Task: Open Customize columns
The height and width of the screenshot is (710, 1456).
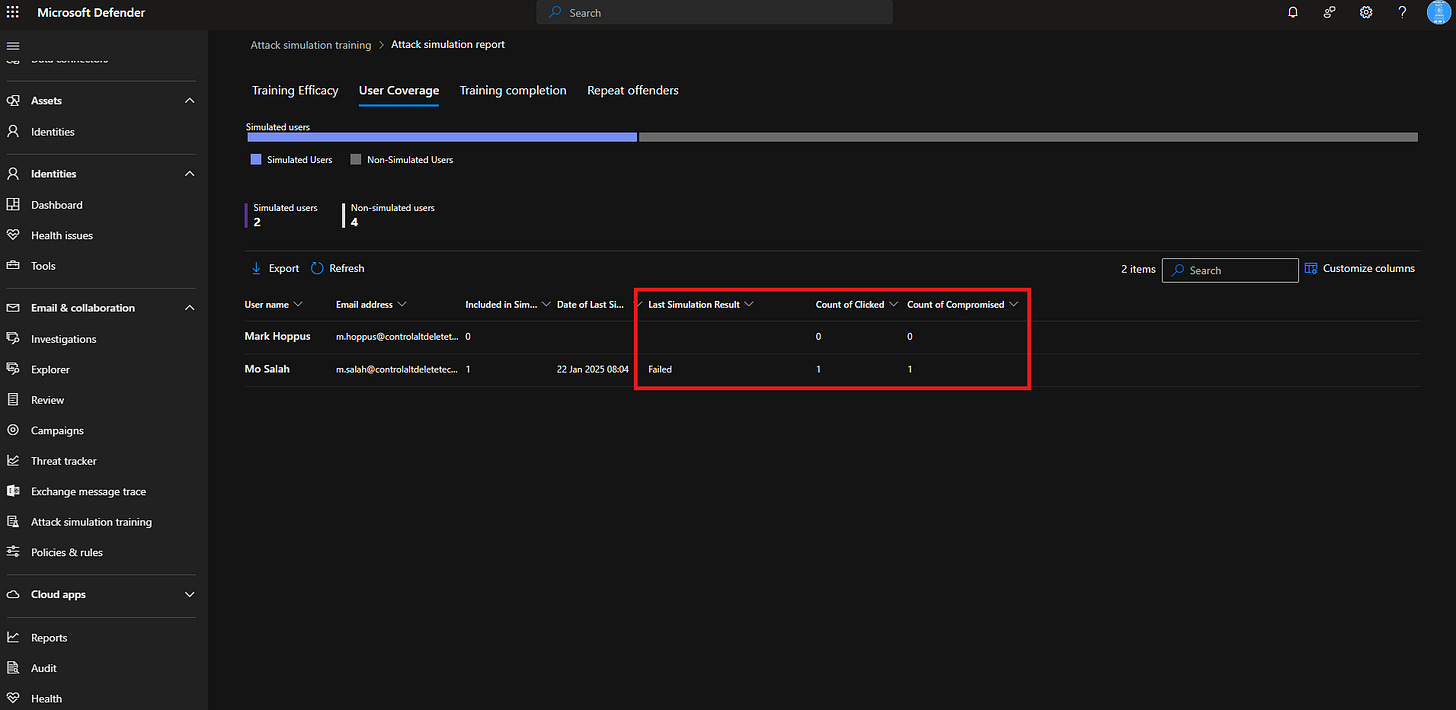Action: (x=1360, y=268)
